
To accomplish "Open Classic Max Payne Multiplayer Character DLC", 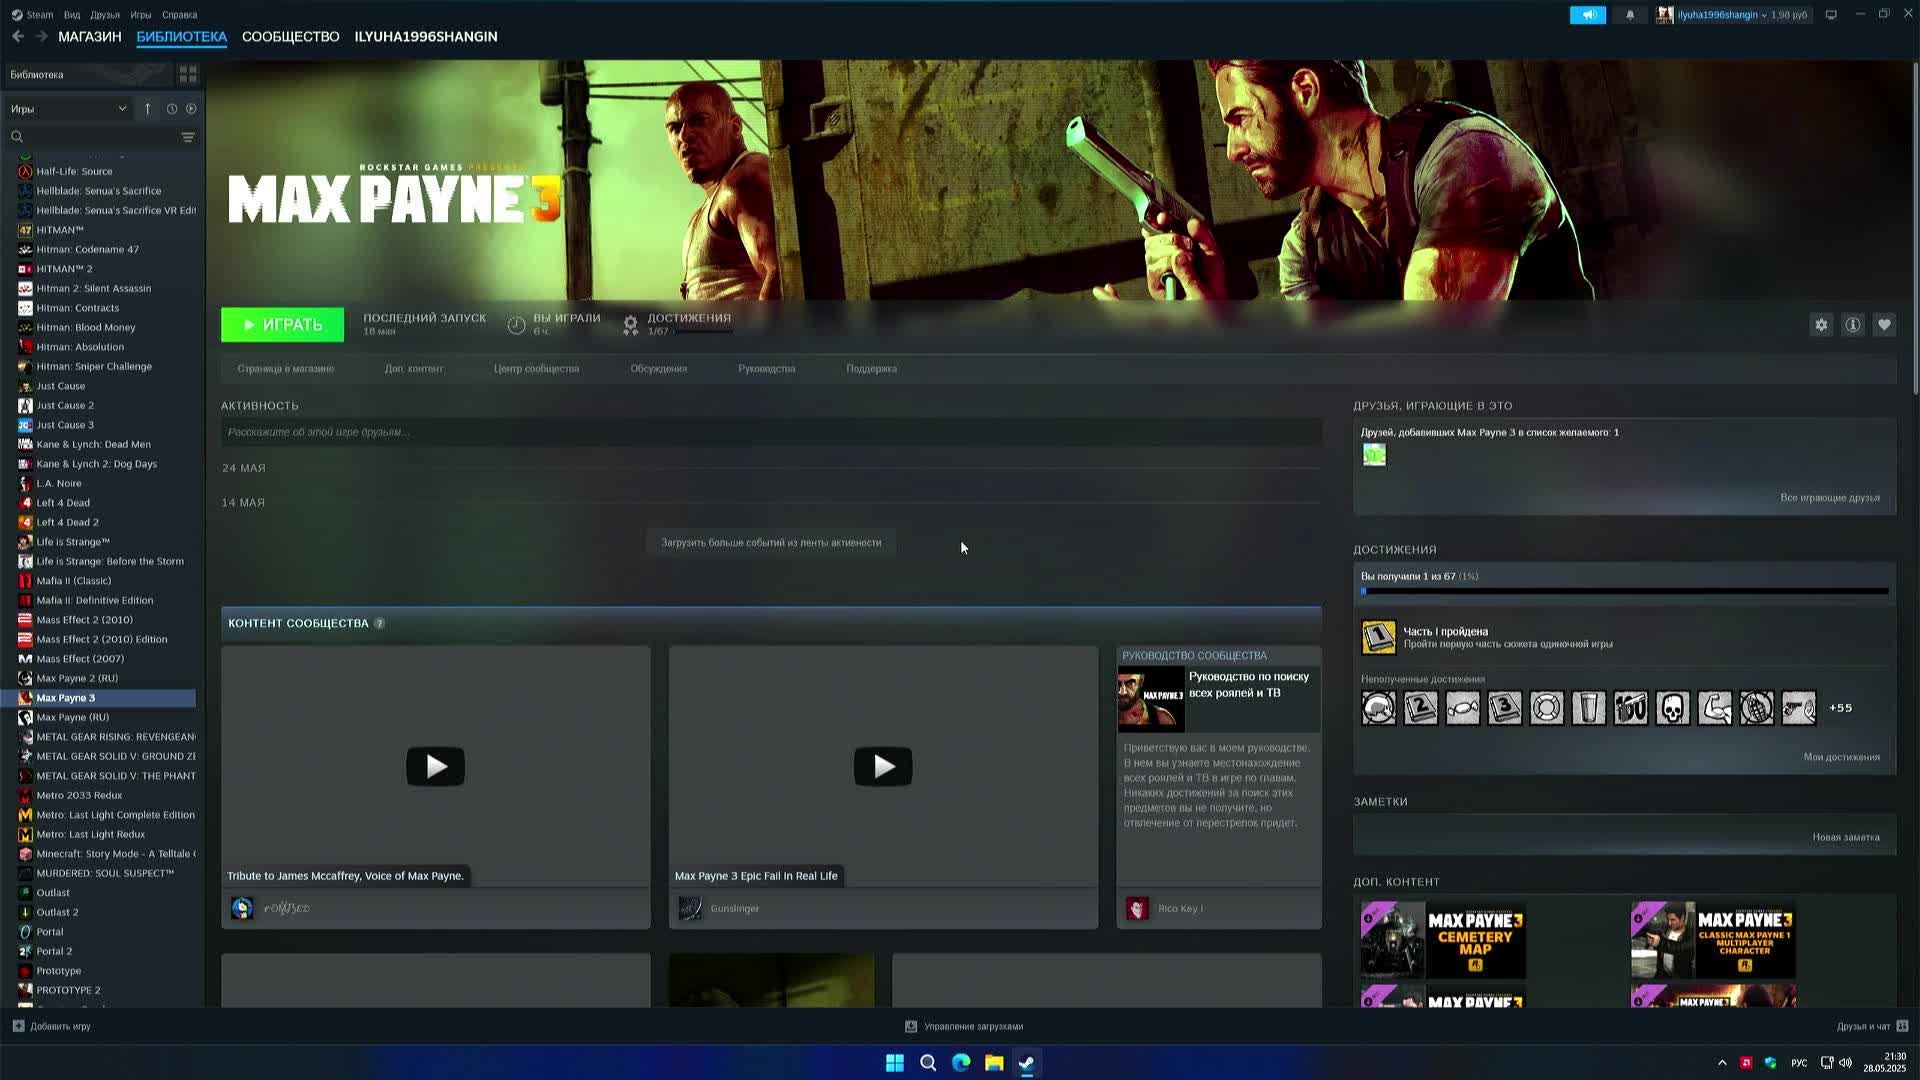I will (x=1713, y=940).
